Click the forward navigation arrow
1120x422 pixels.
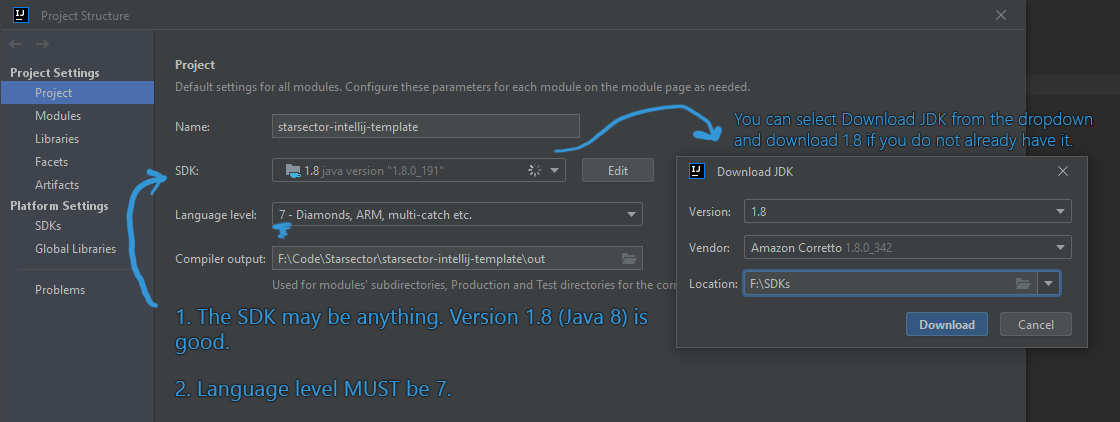[x=42, y=44]
